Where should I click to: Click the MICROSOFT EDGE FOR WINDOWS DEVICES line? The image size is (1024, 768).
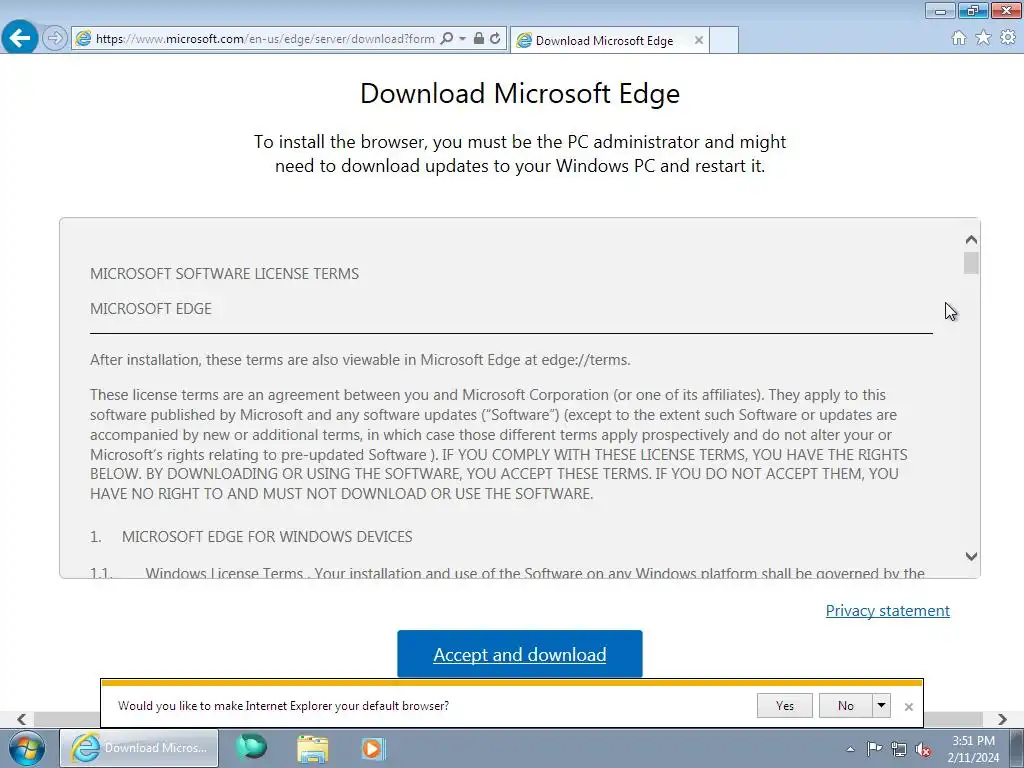pyautogui.click(x=267, y=537)
